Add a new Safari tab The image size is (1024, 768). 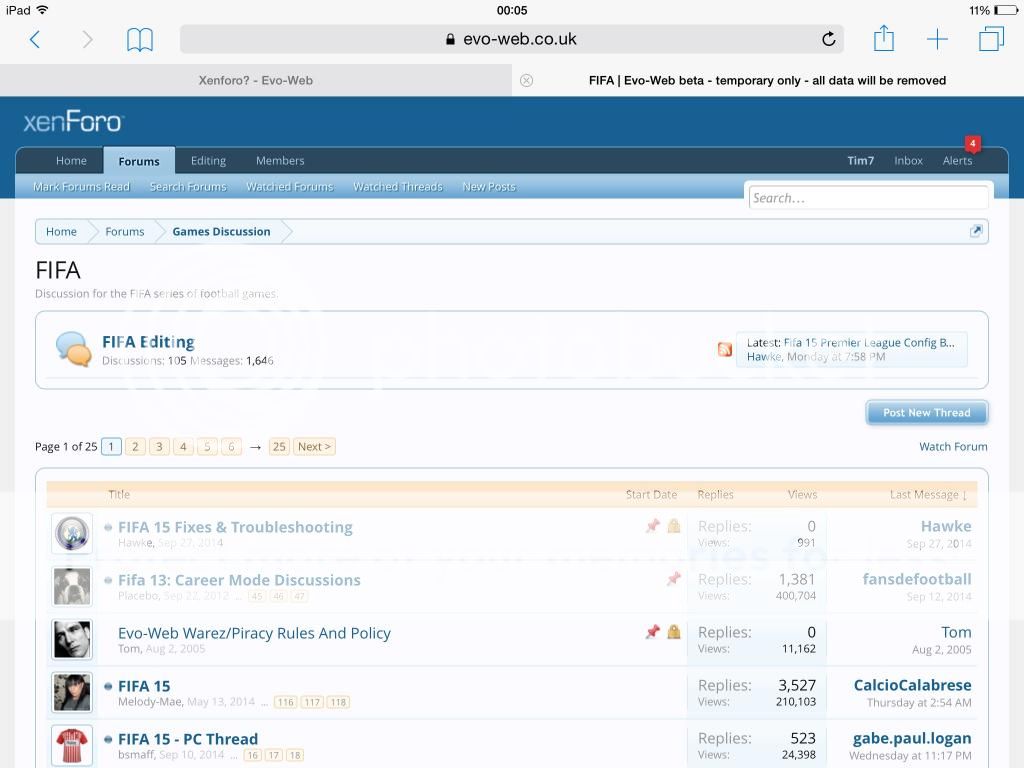(937, 40)
